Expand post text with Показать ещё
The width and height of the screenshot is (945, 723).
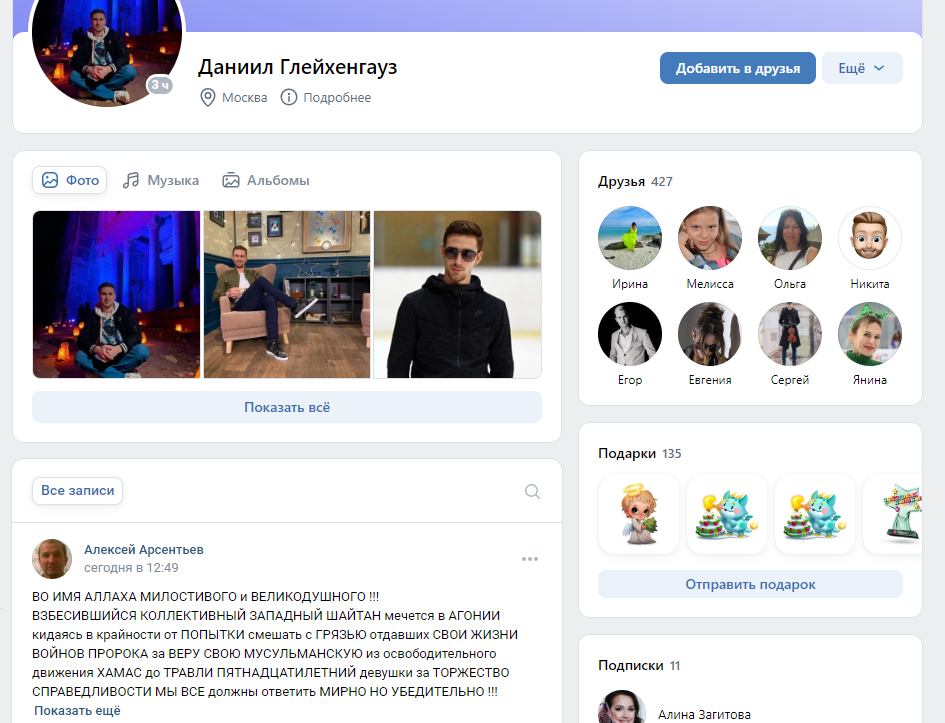point(77,710)
